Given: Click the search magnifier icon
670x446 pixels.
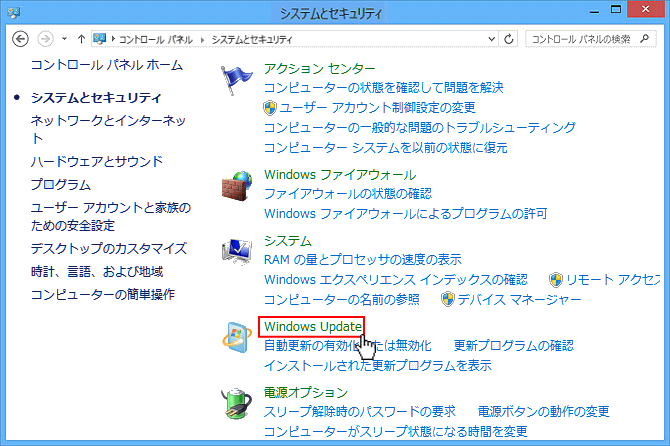Looking at the screenshot, I should [x=644, y=39].
